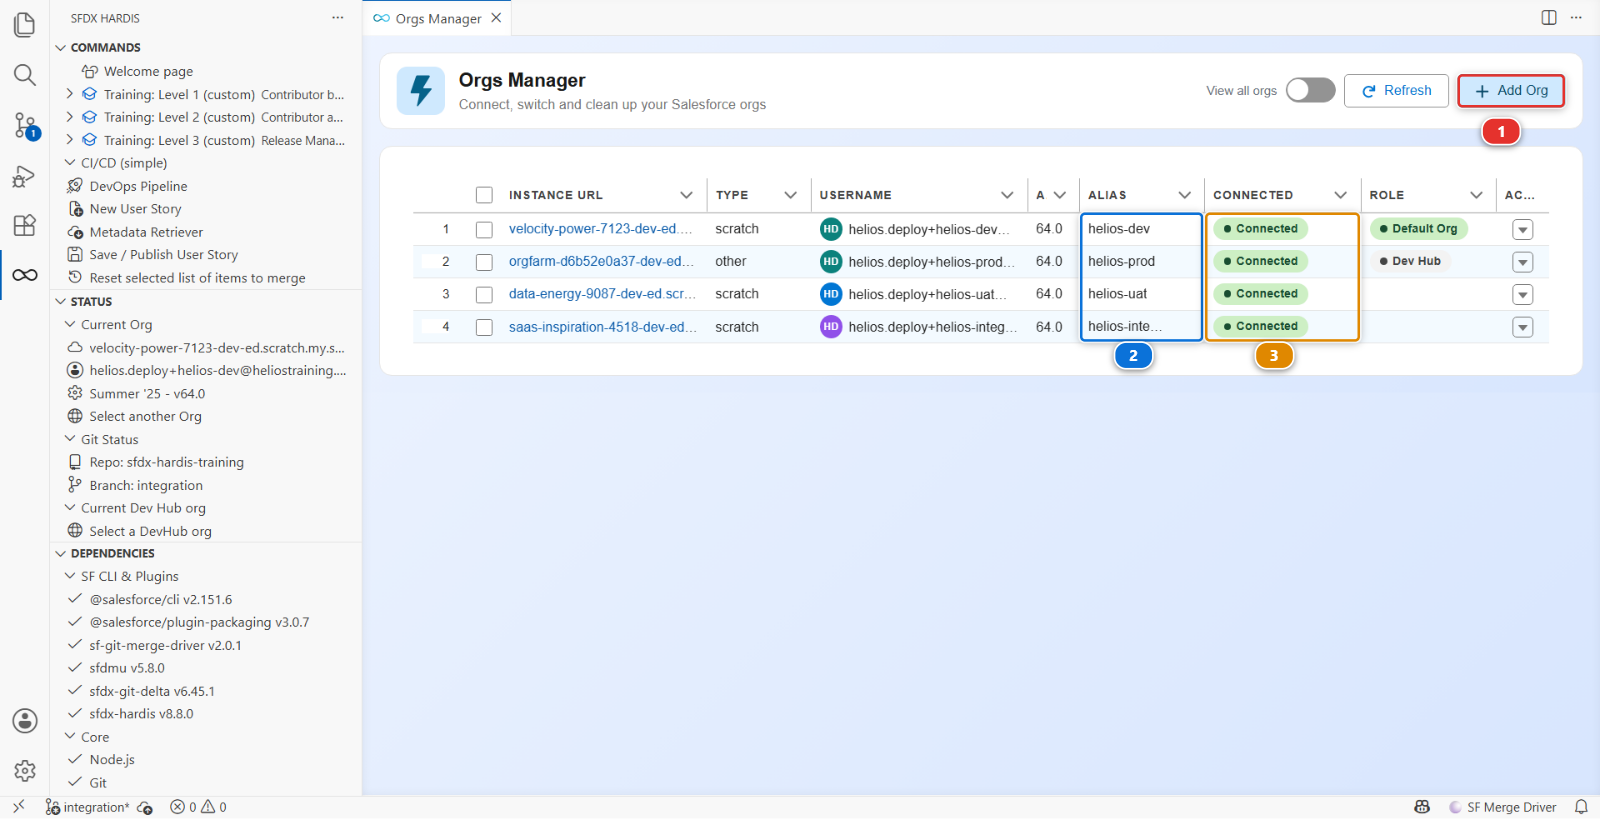Screen dimensions: 1600x819
Task: Open data-energy-9087-dev-ed instance link
Action: click(x=602, y=294)
